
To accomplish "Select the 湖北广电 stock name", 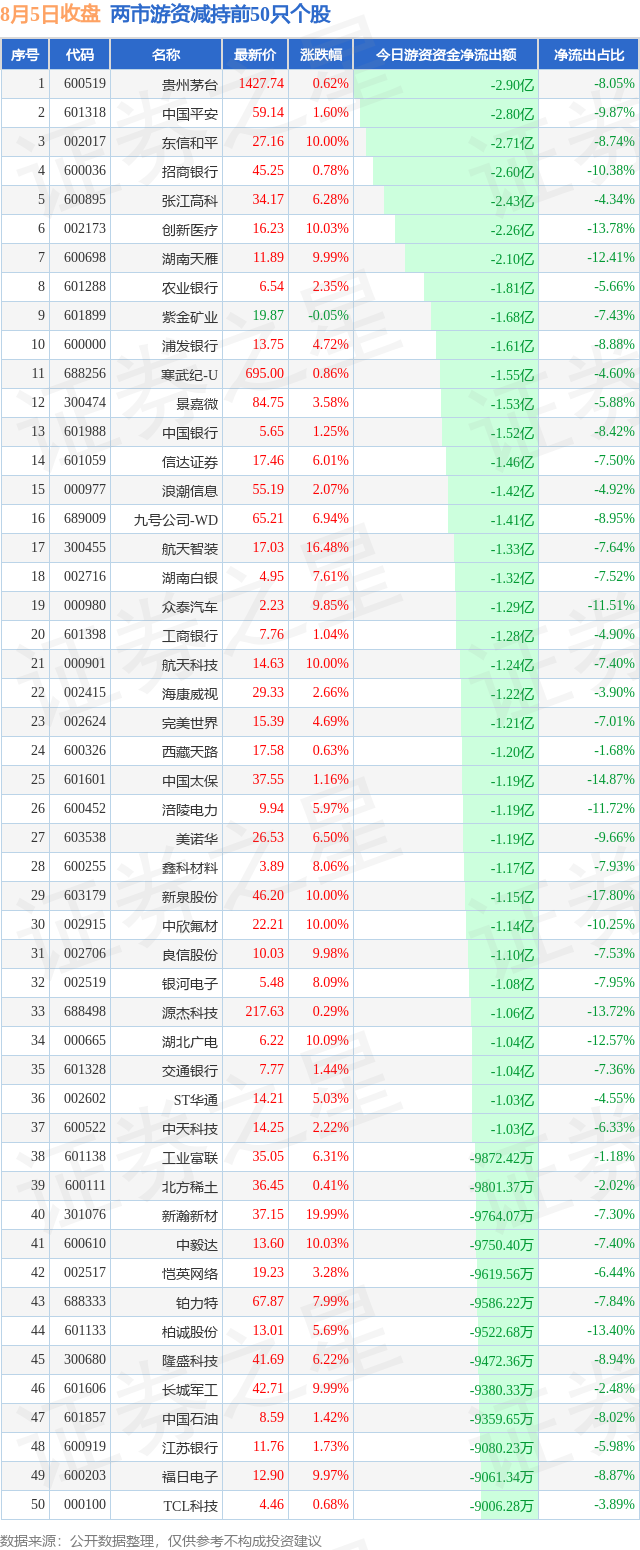I will click(190, 1041).
